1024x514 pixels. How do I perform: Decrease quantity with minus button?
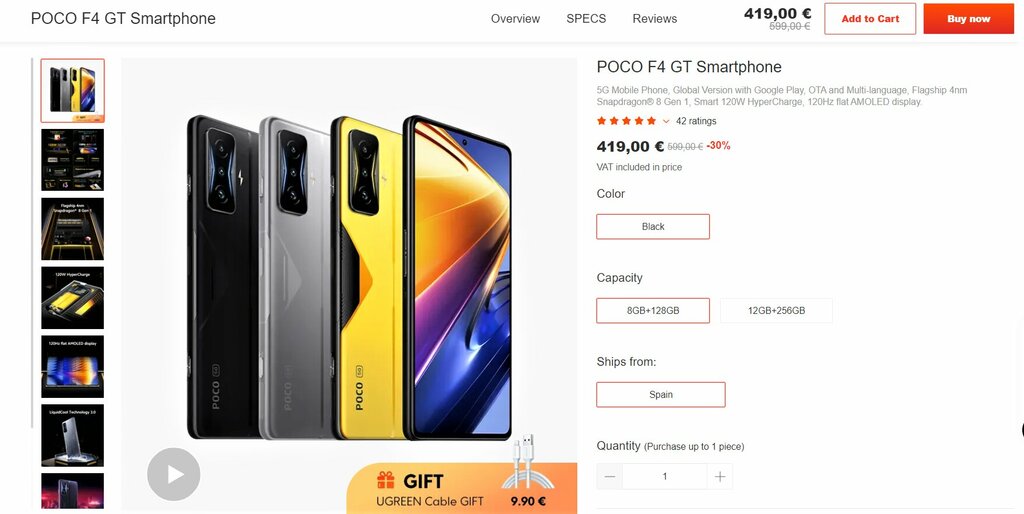pos(609,477)
